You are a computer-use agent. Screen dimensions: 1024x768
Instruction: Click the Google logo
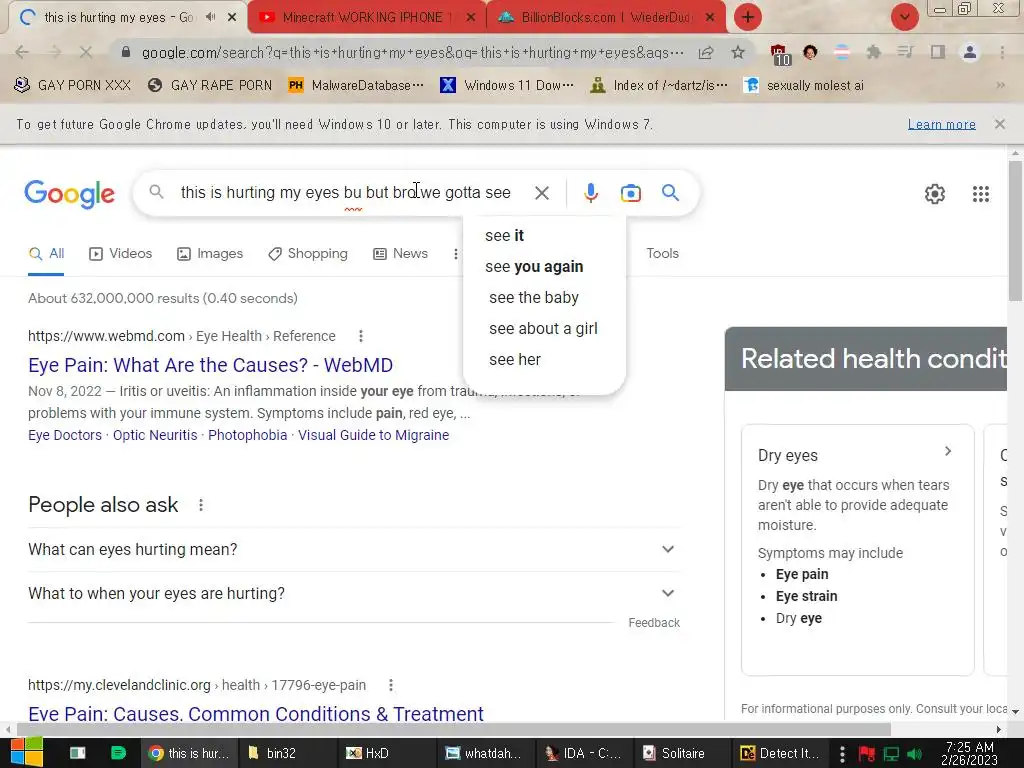(x=69, y=193)
